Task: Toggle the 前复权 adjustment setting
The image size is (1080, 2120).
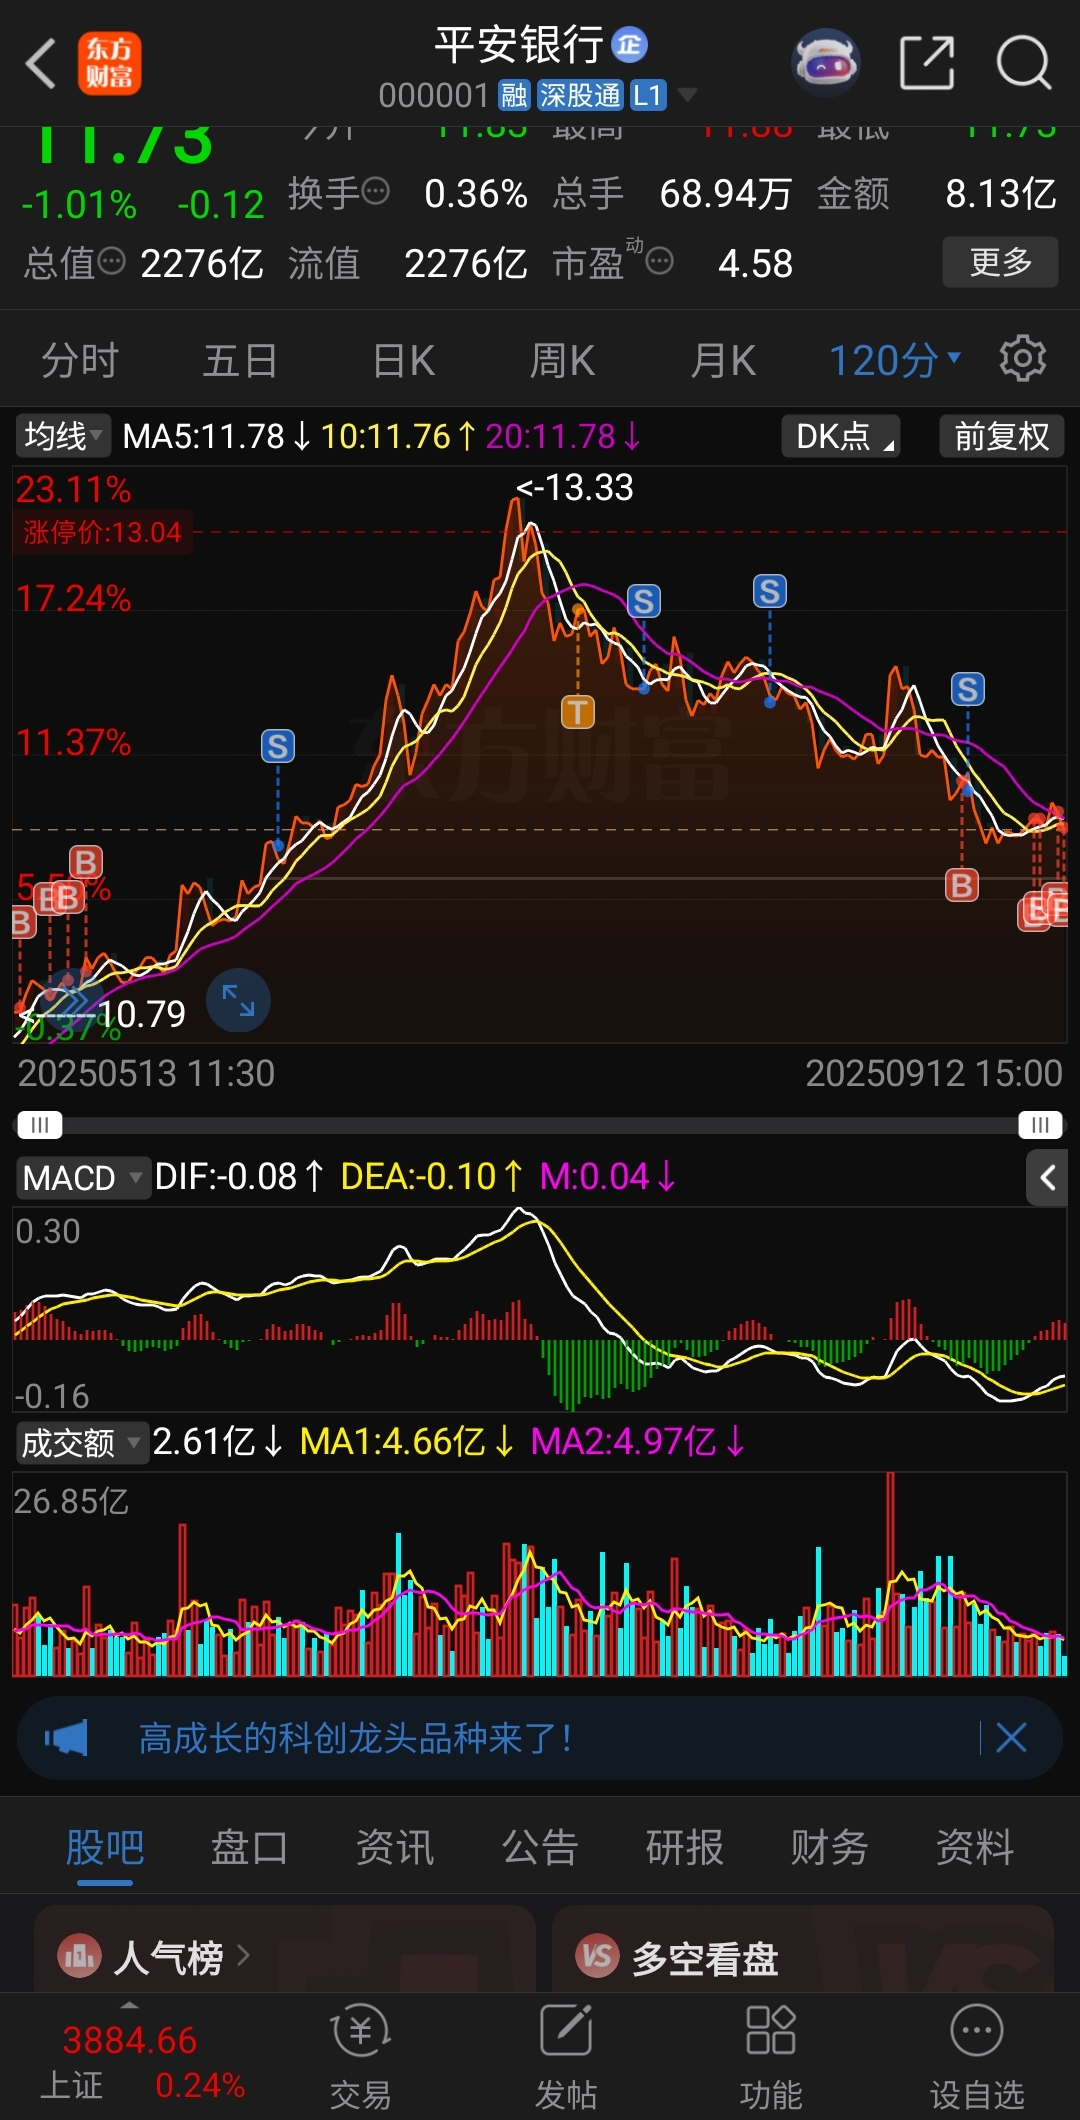Action: click(1001, 437)
